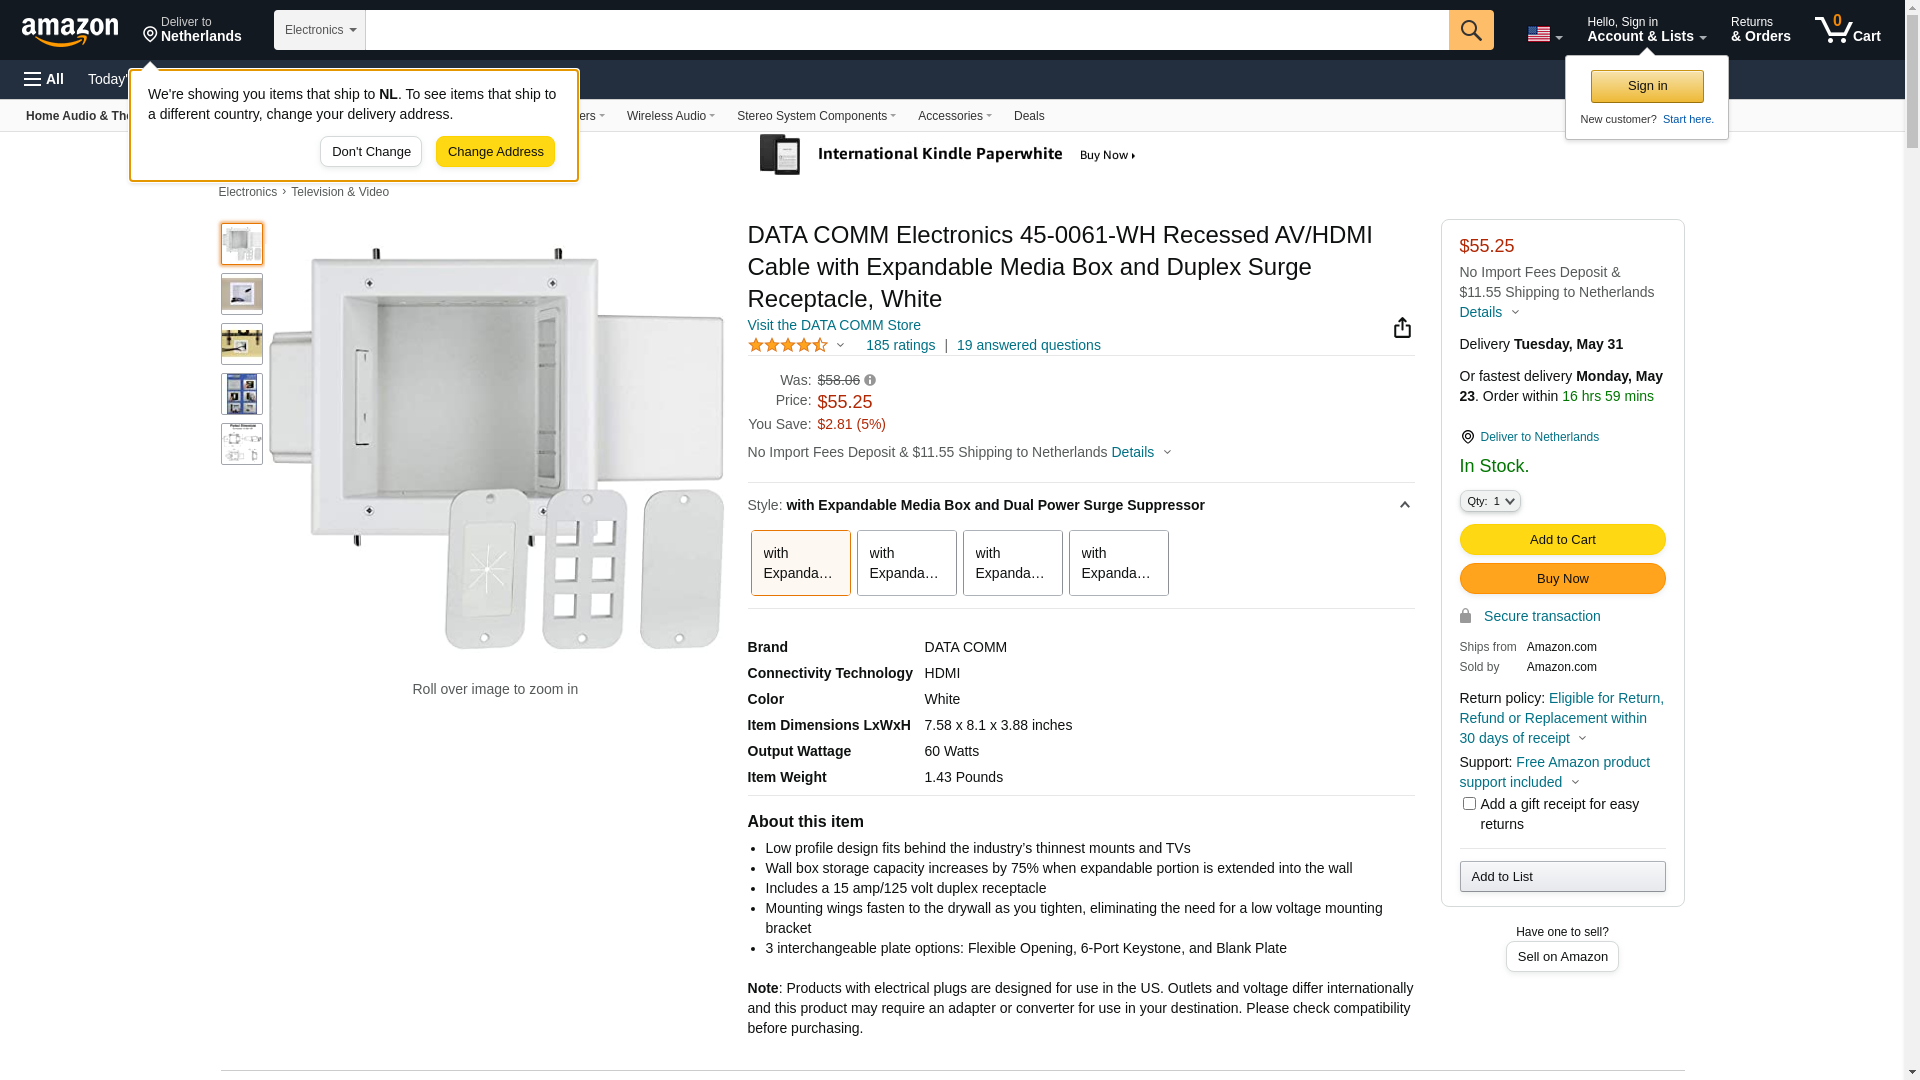Click the search input field
The width and height of the screenshot is (1920, 1080).
906,30
